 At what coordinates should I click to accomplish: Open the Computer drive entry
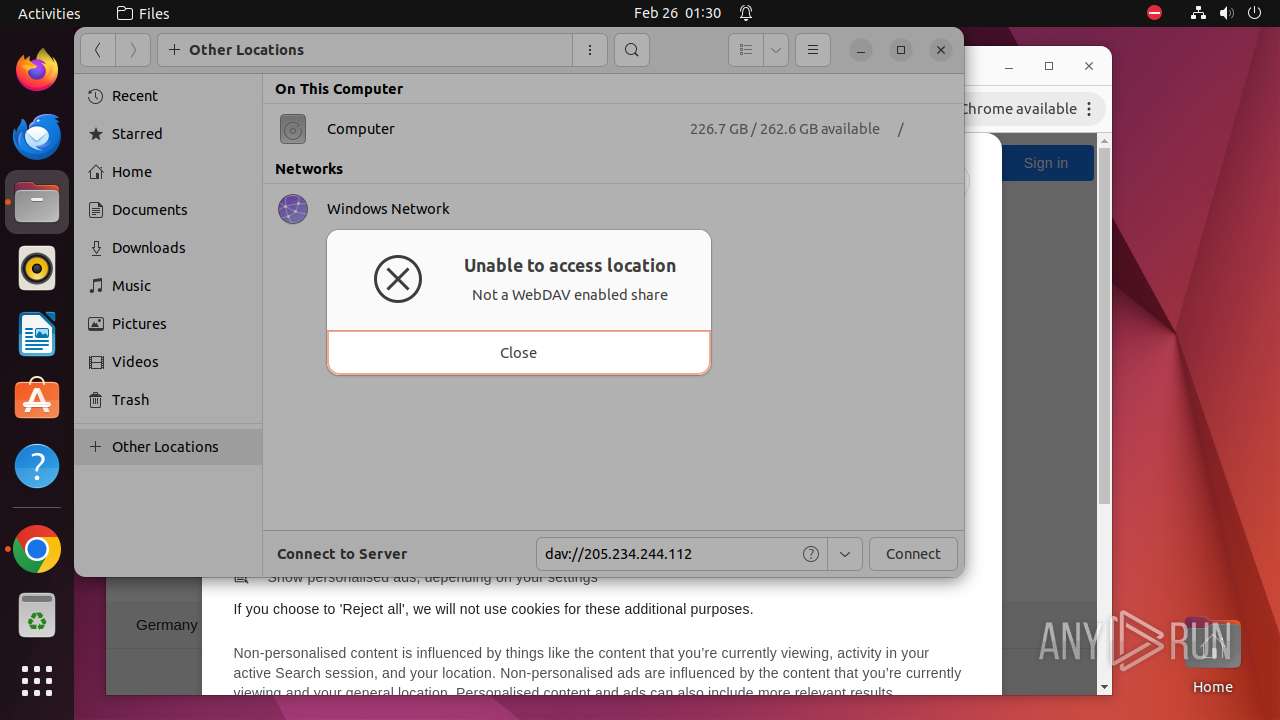[613, 129]
